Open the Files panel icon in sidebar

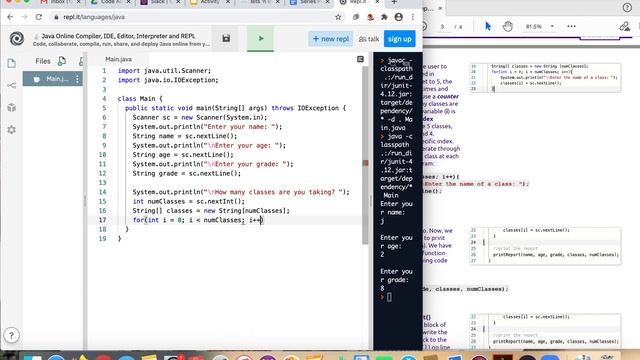click(11, 63)
